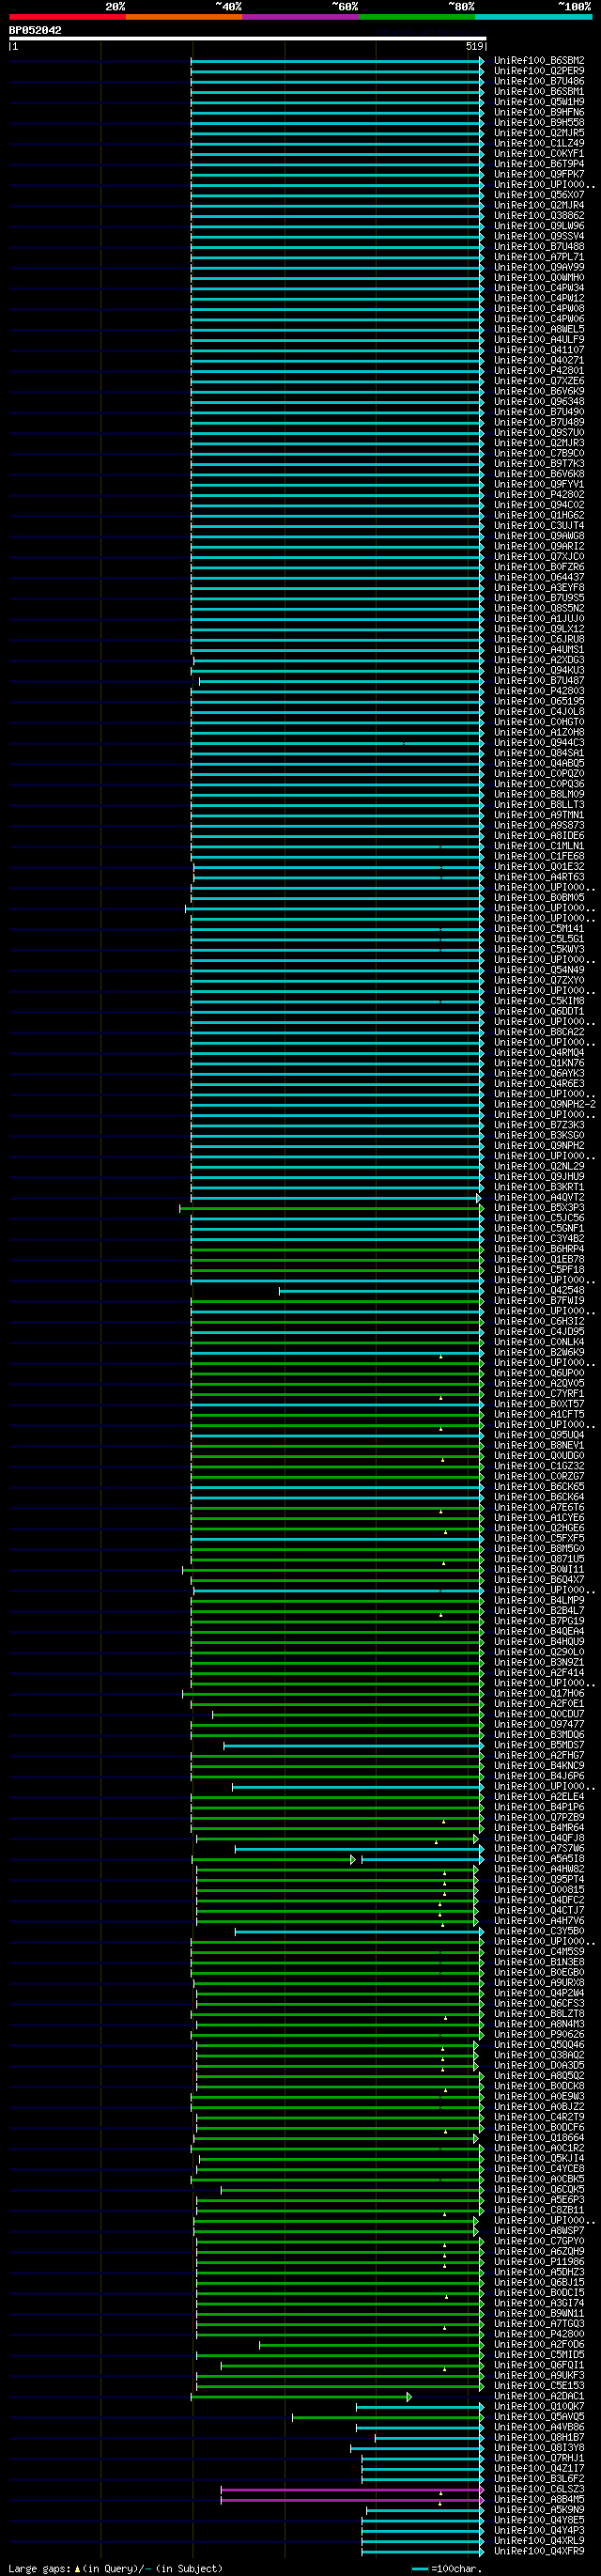601x2576 pixels.
Task: Select hit label UniRef100_C1GZ32
Action: click(539, 1466)
